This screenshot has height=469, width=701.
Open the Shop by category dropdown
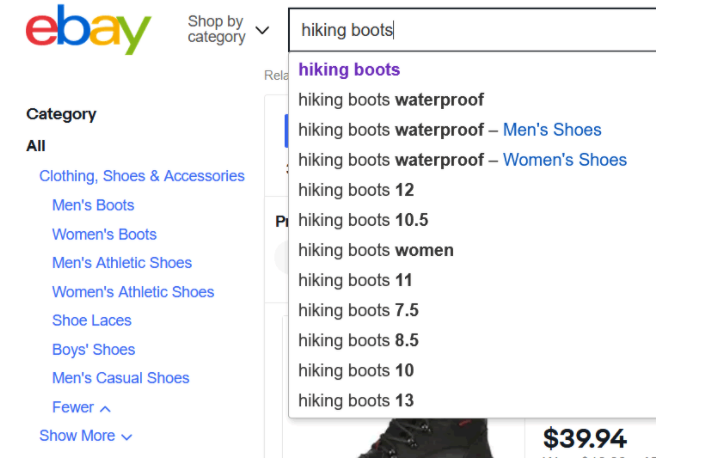point(228,29)
